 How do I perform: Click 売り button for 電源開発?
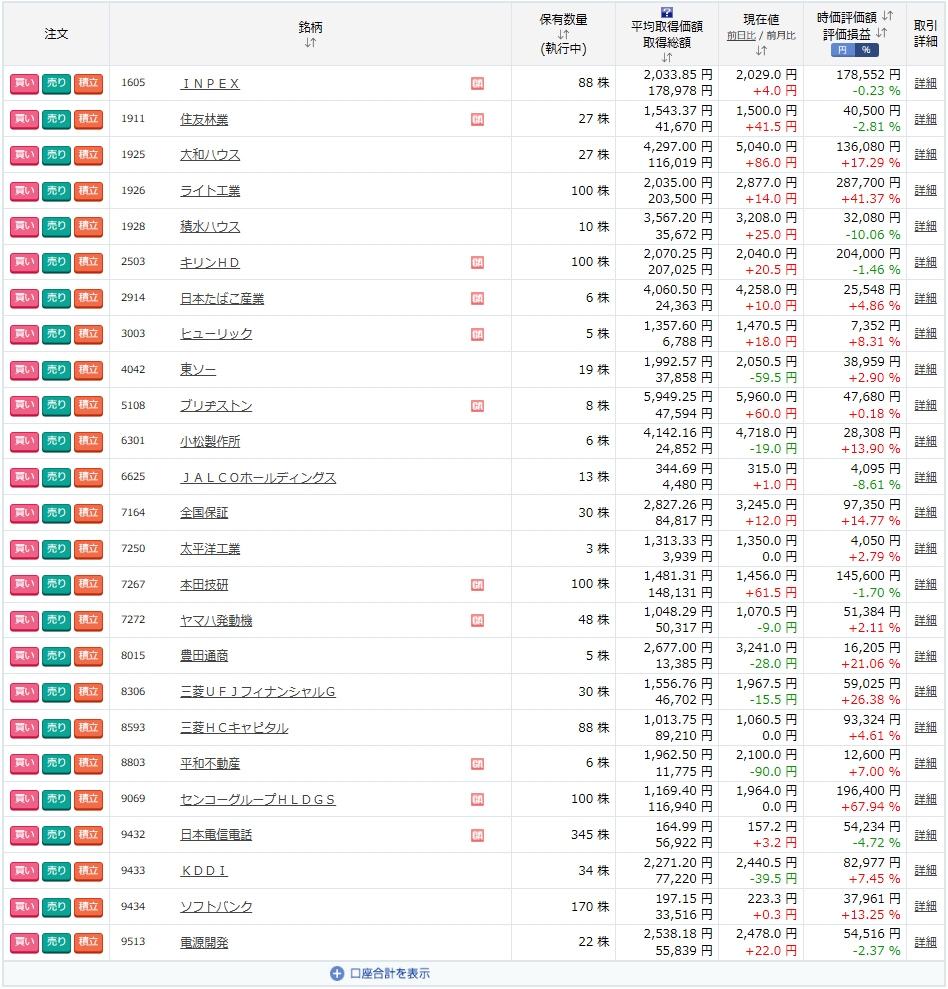pyautogui.click(x=56, y=943)
